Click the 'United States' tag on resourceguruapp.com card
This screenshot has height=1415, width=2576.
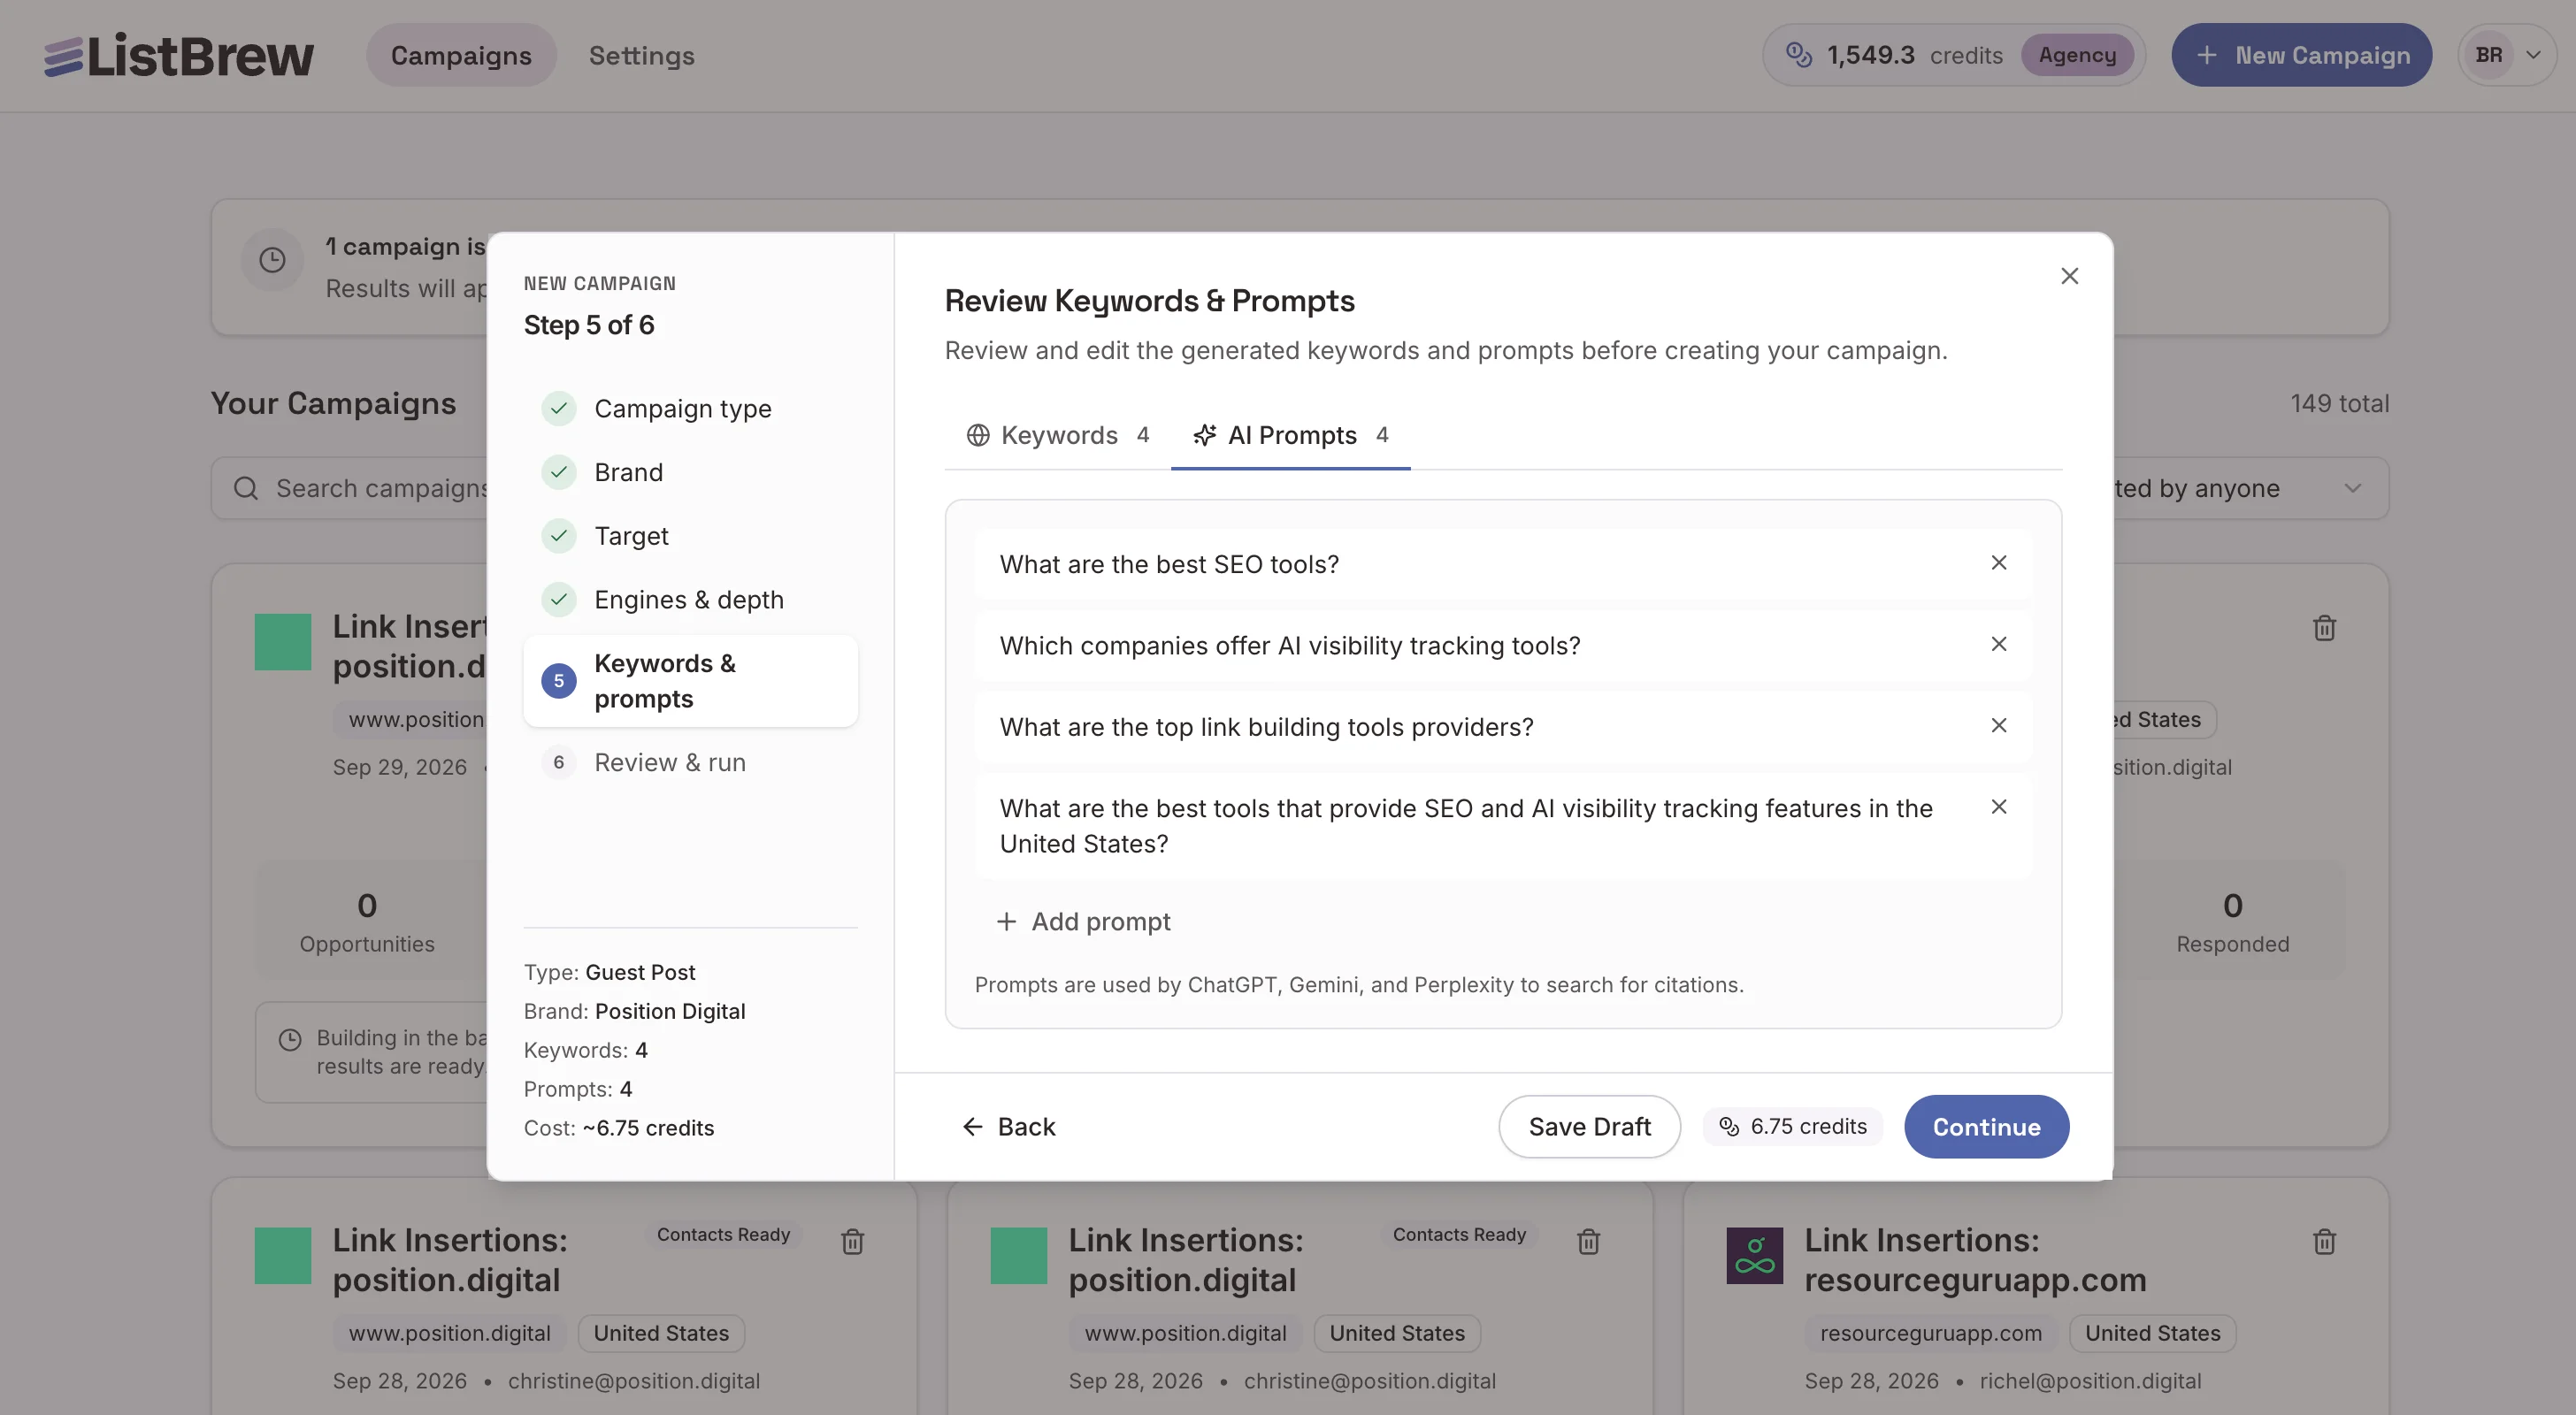tap(2152, 1333)
